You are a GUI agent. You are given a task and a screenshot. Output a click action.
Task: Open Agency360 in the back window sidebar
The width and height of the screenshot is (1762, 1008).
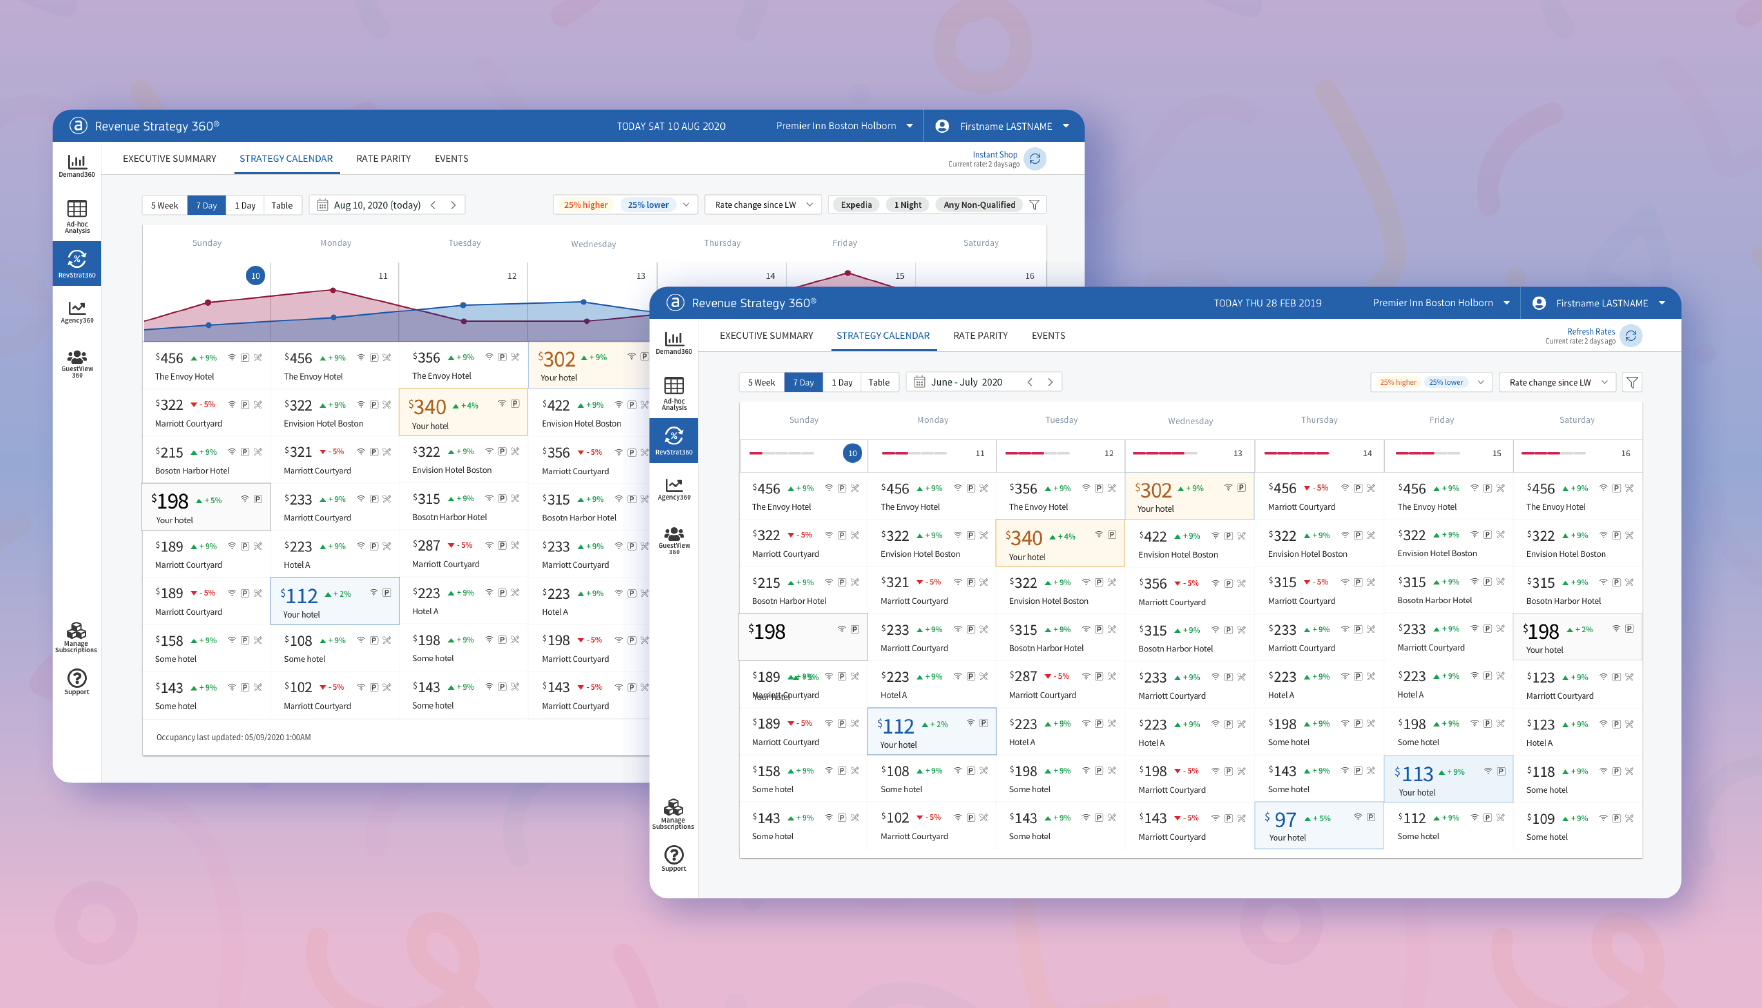(x=77, y=312)
